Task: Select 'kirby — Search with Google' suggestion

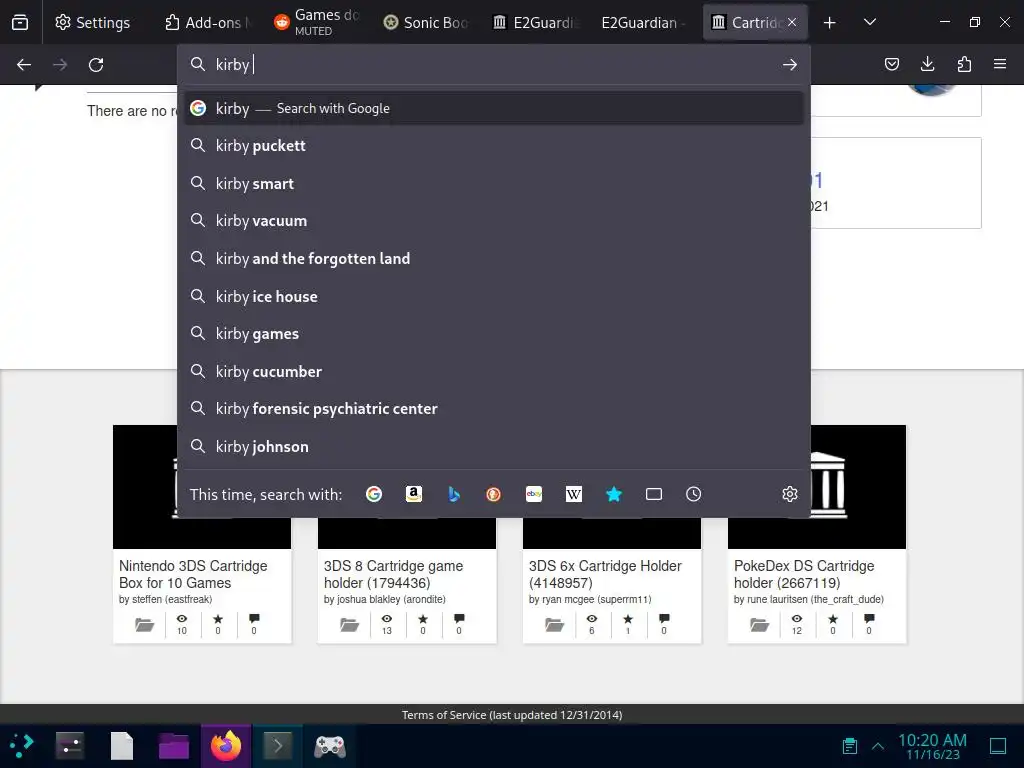Action: click(x=494, y=108)
